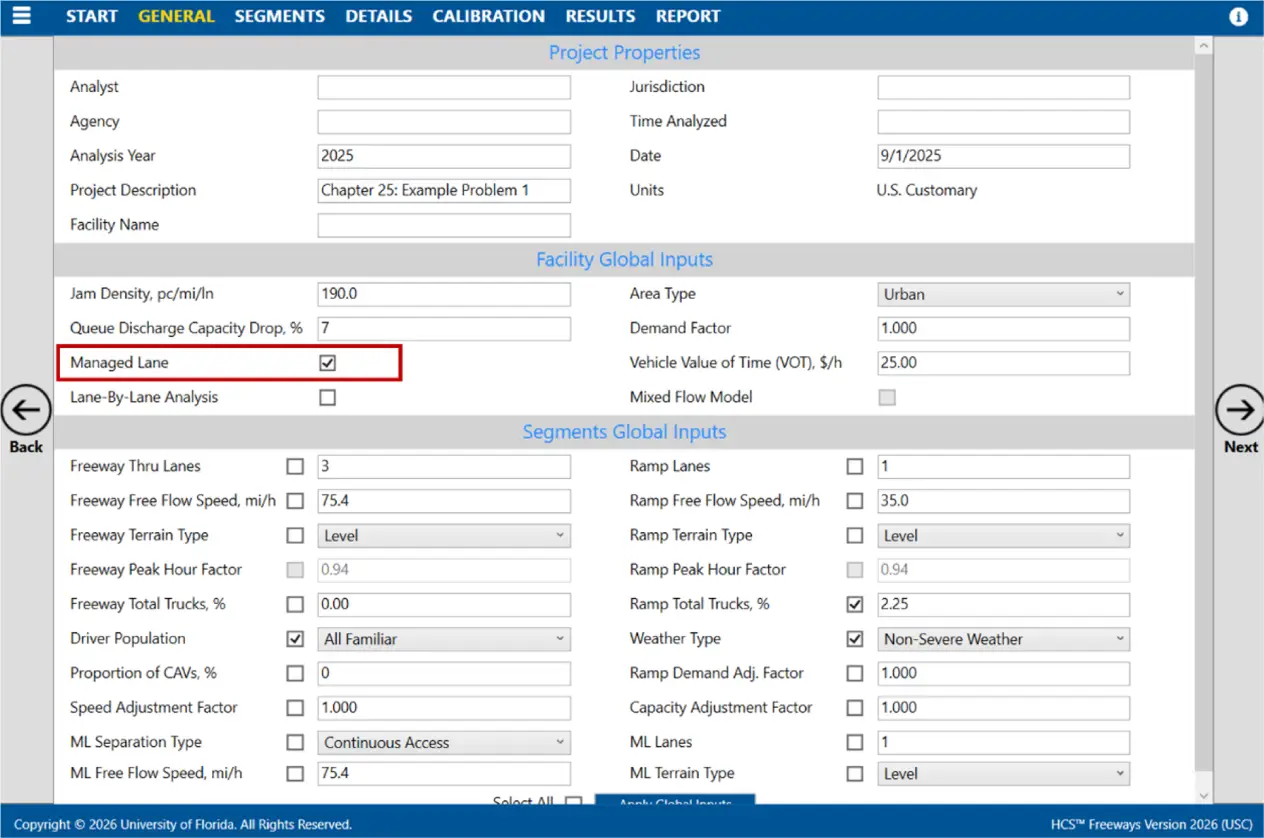The image size is (1264, 838).
Task: Expand the Driver Population dropdown
Action: pos(444,639)
